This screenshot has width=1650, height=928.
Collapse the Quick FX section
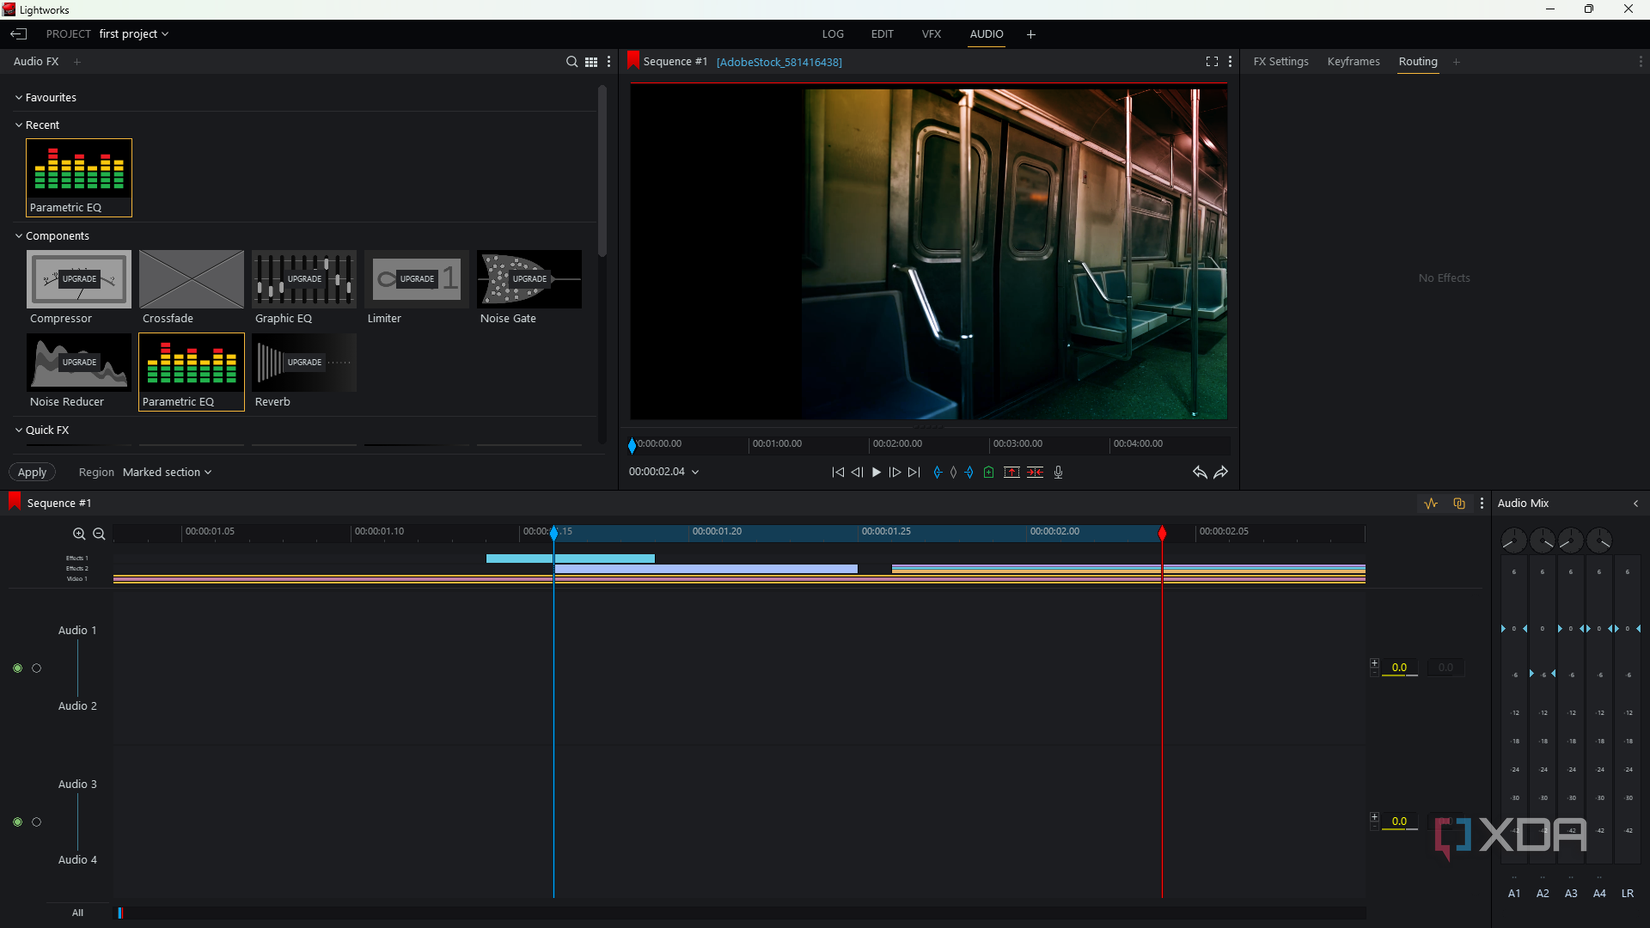point(18,430)
